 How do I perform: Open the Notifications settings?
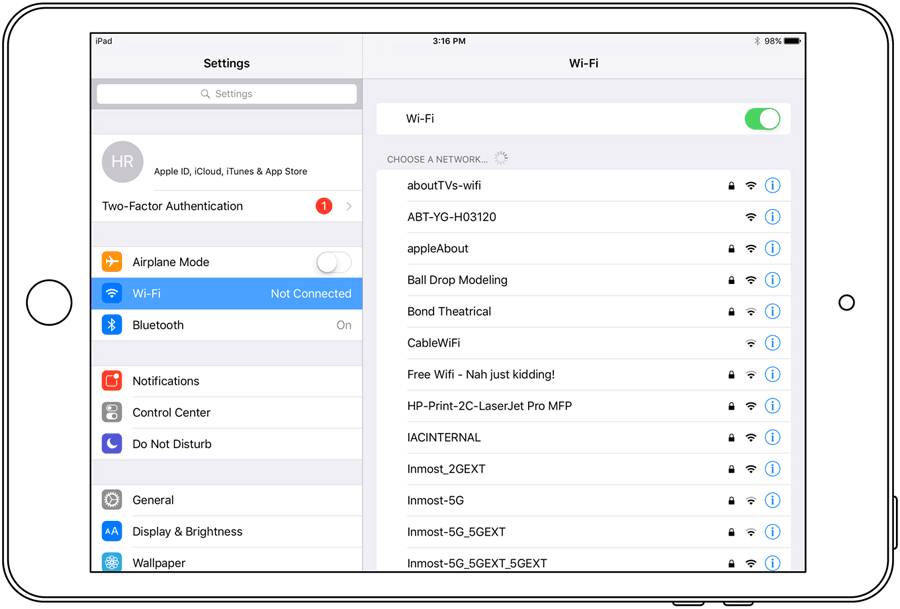227,381
